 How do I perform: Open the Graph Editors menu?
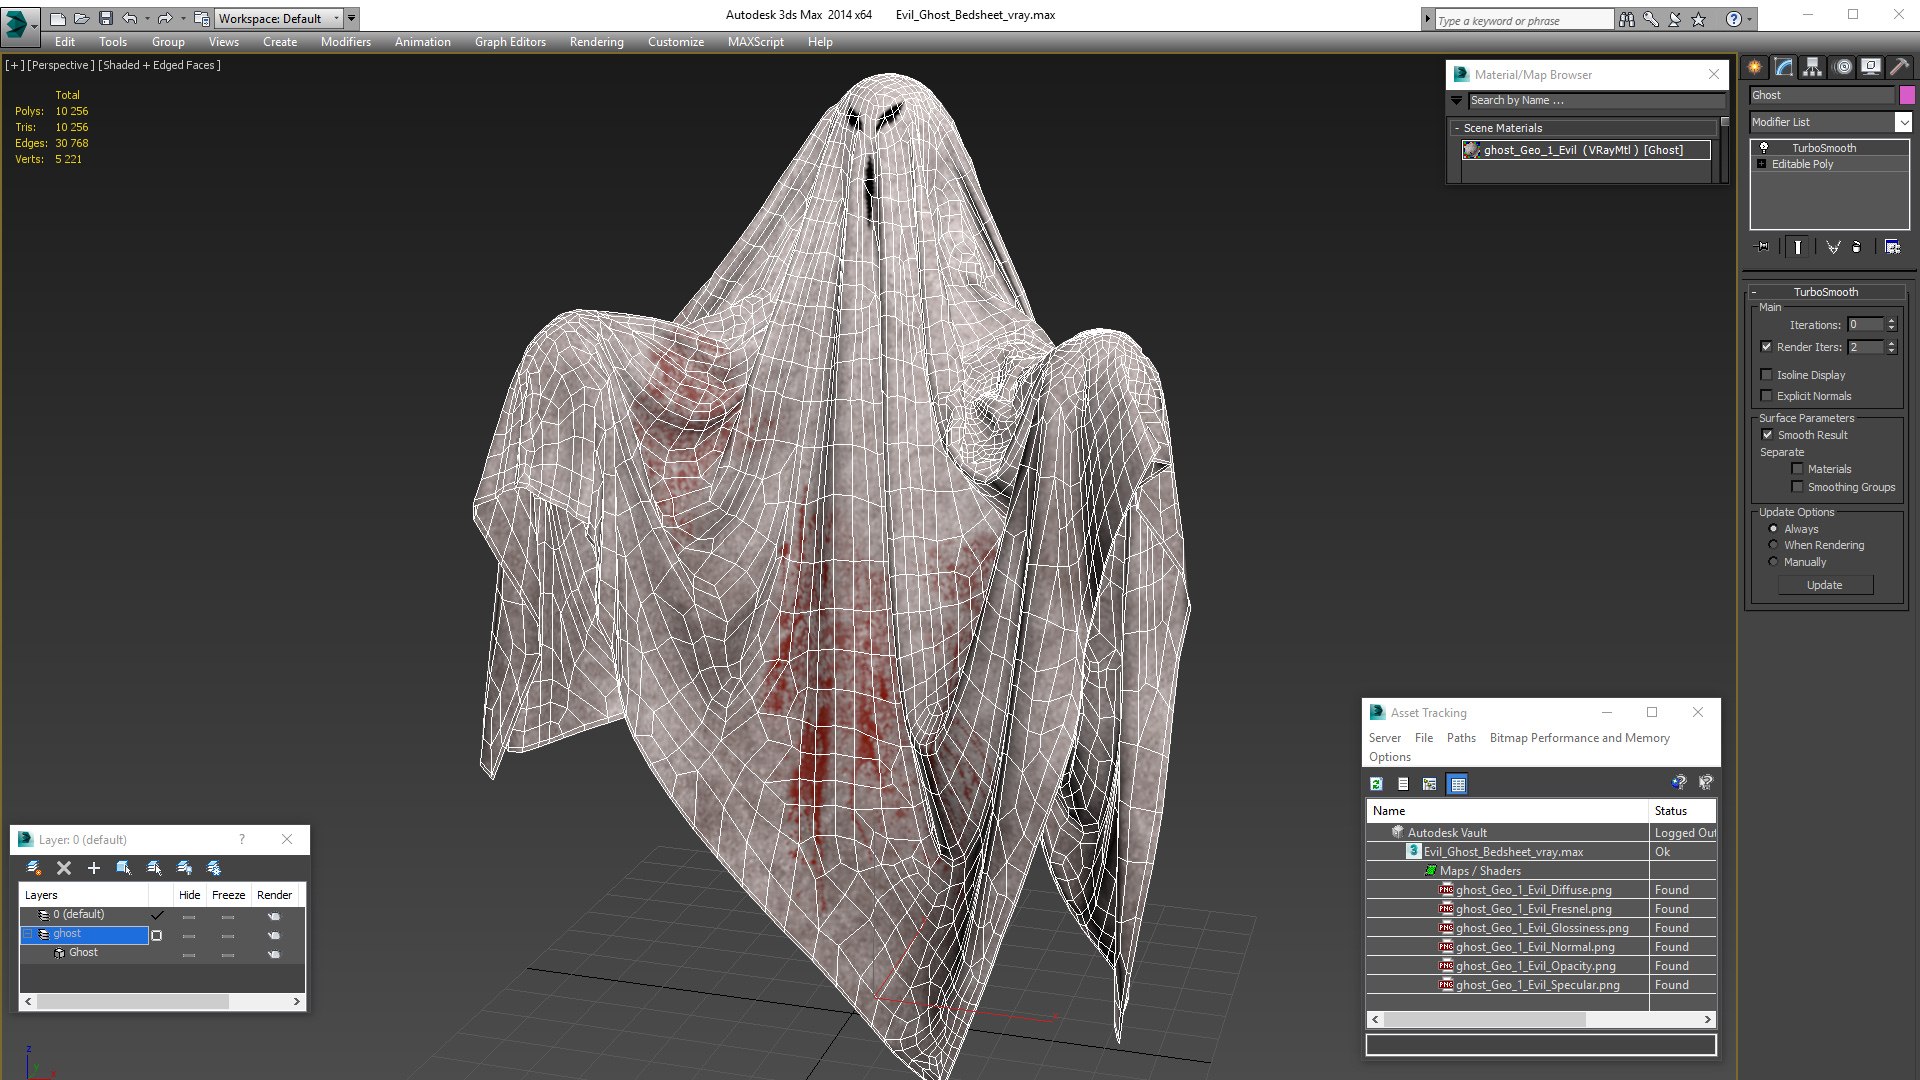(x=510, y=42)
